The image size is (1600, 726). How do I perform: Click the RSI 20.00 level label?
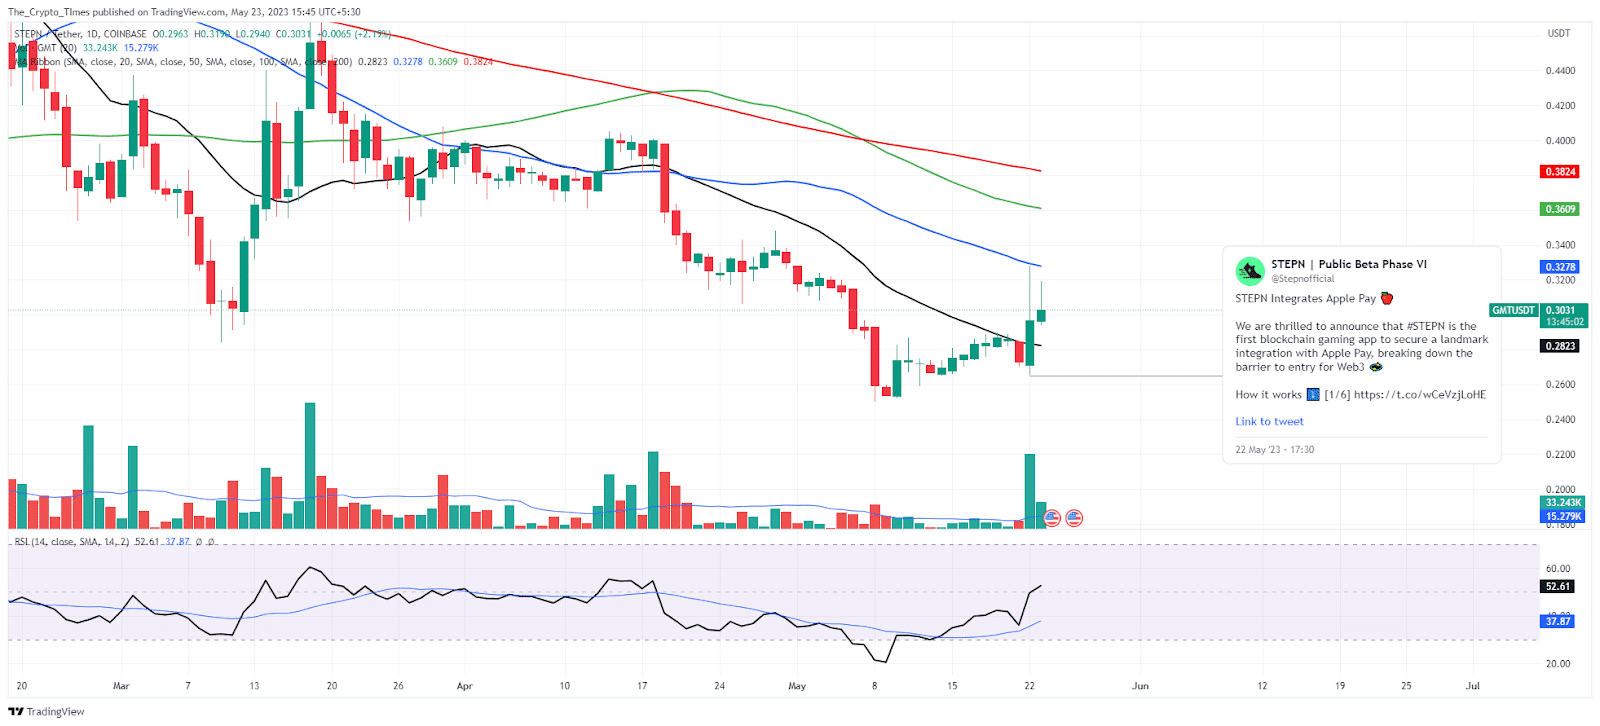pos(1558,664)
